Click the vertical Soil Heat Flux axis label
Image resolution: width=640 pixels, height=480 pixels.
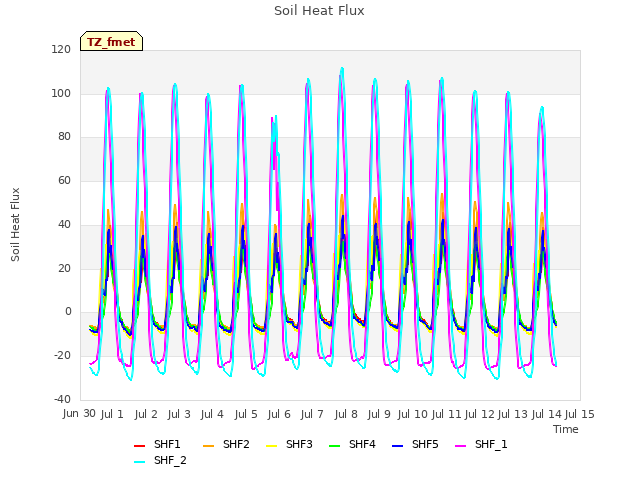coord(15,224)
